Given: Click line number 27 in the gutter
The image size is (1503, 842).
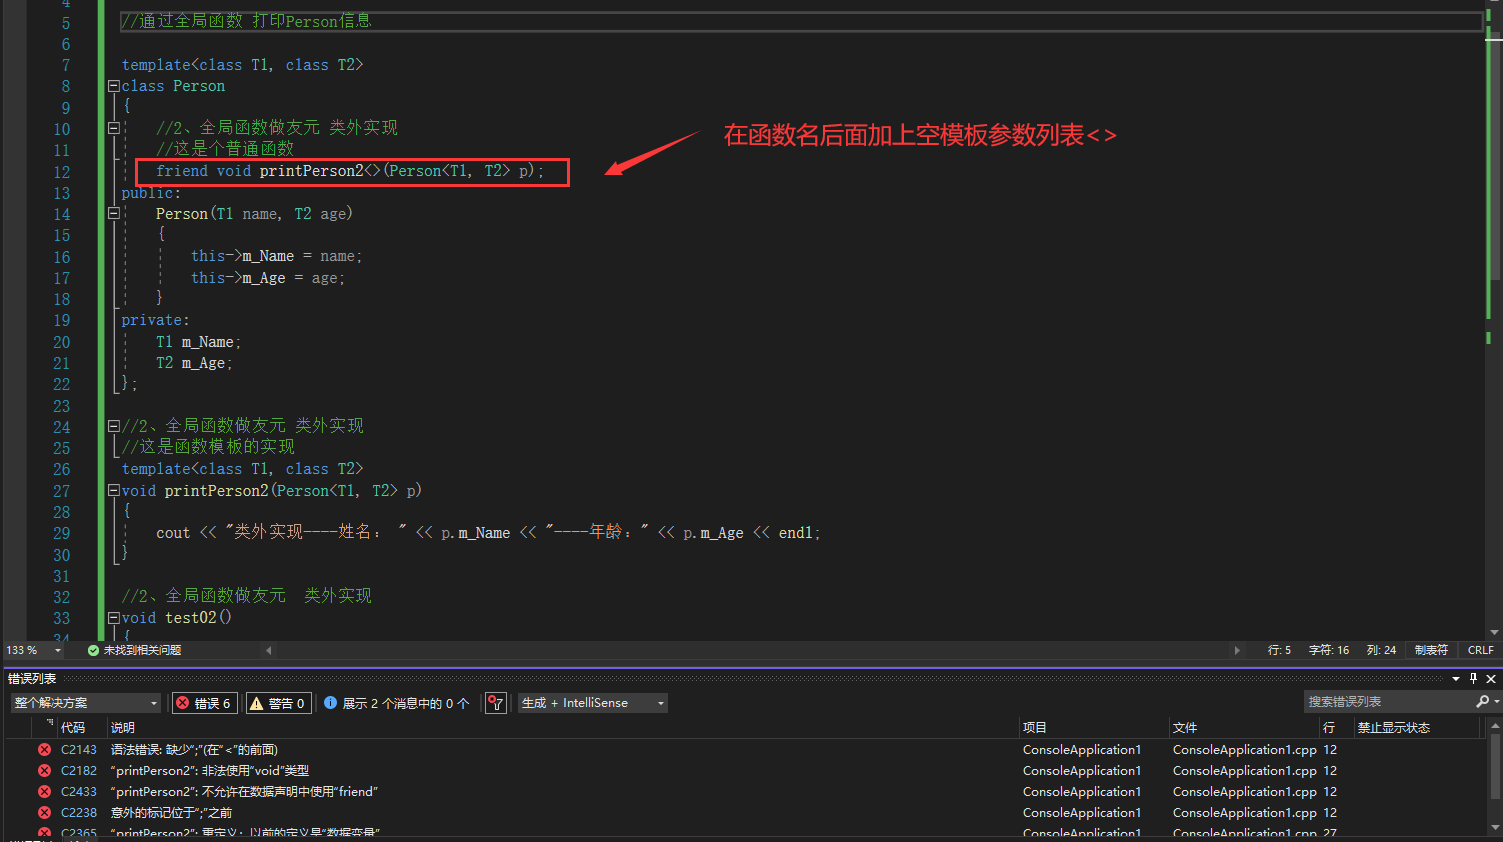Looking at the screenshot, I should 61,491.
